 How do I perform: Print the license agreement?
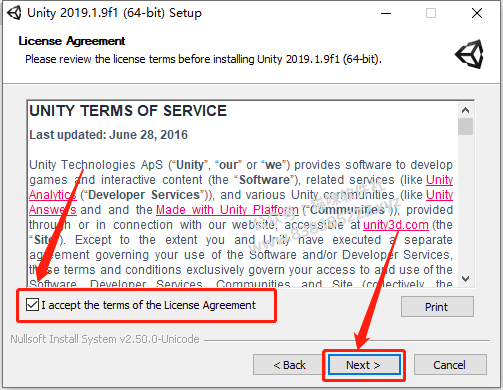pyautogui.click(x=437, y=307)
